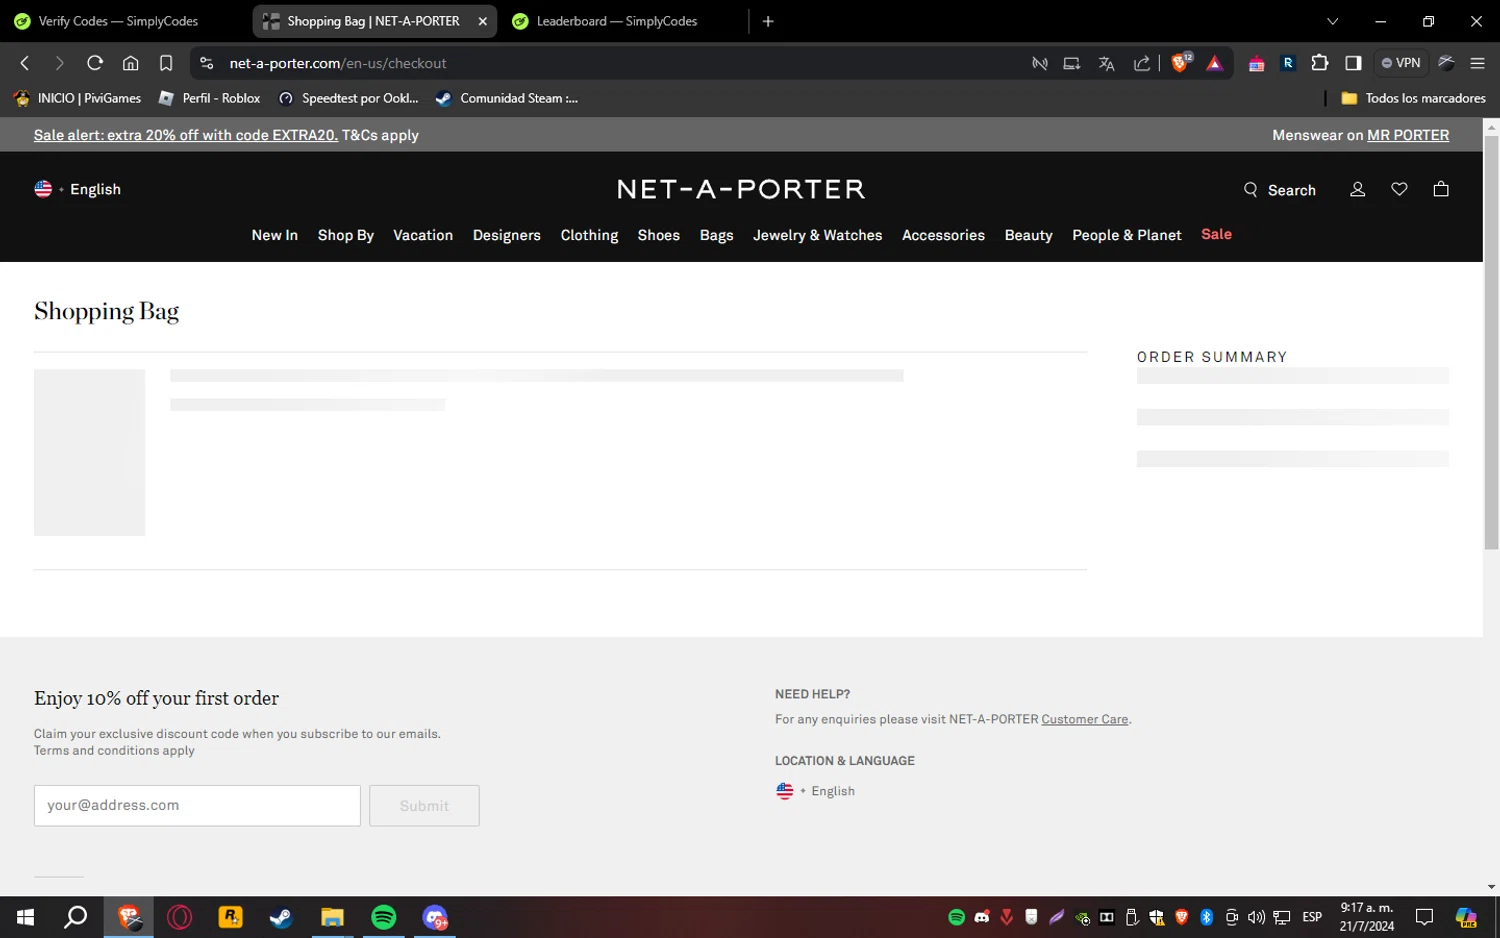Reload the page
Image resolution: width=1500 pixels, height=938 pixels.
pos(95,63)
